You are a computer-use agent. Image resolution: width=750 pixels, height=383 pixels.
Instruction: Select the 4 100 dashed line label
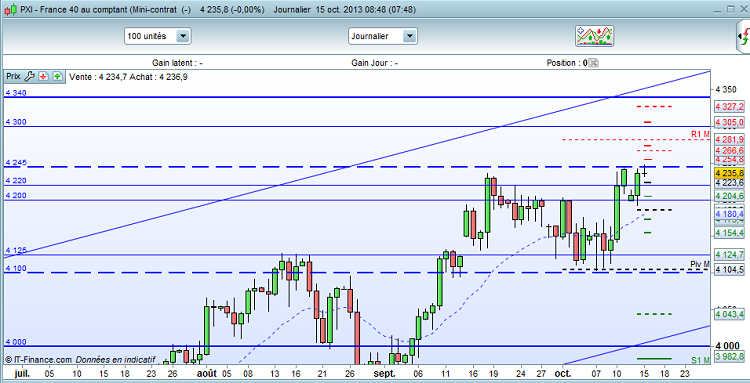[x=15, y=269]
